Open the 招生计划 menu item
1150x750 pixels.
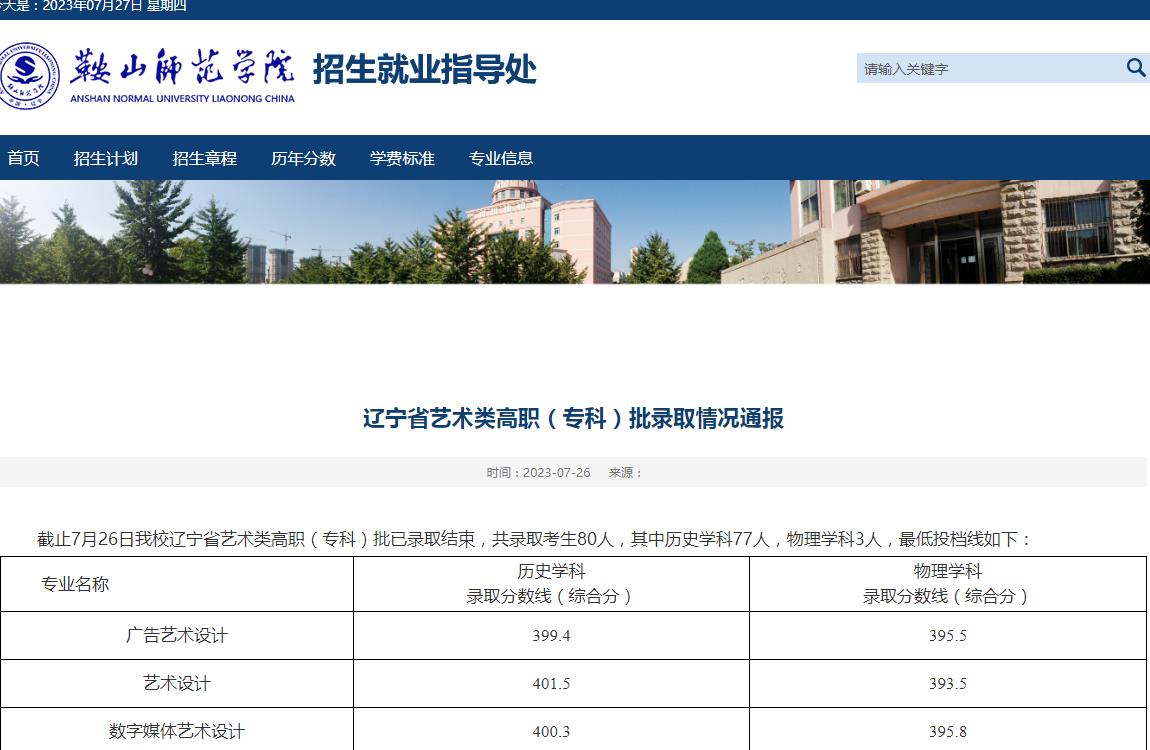pyautogui.click(x=106, y=158)
